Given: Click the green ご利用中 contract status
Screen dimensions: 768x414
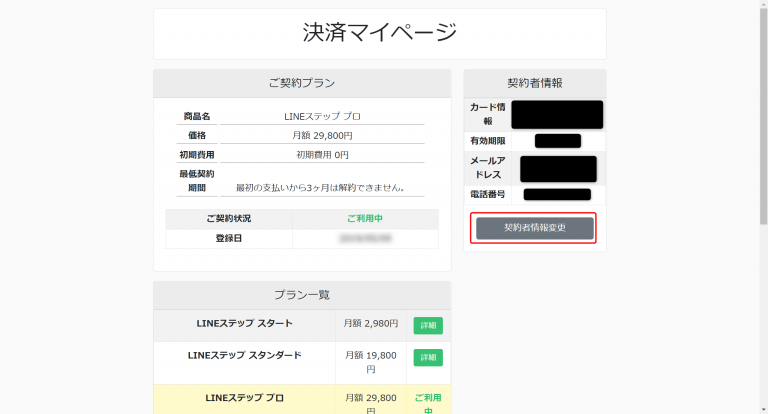Looking at the screenshot, I should click(365, 219).
